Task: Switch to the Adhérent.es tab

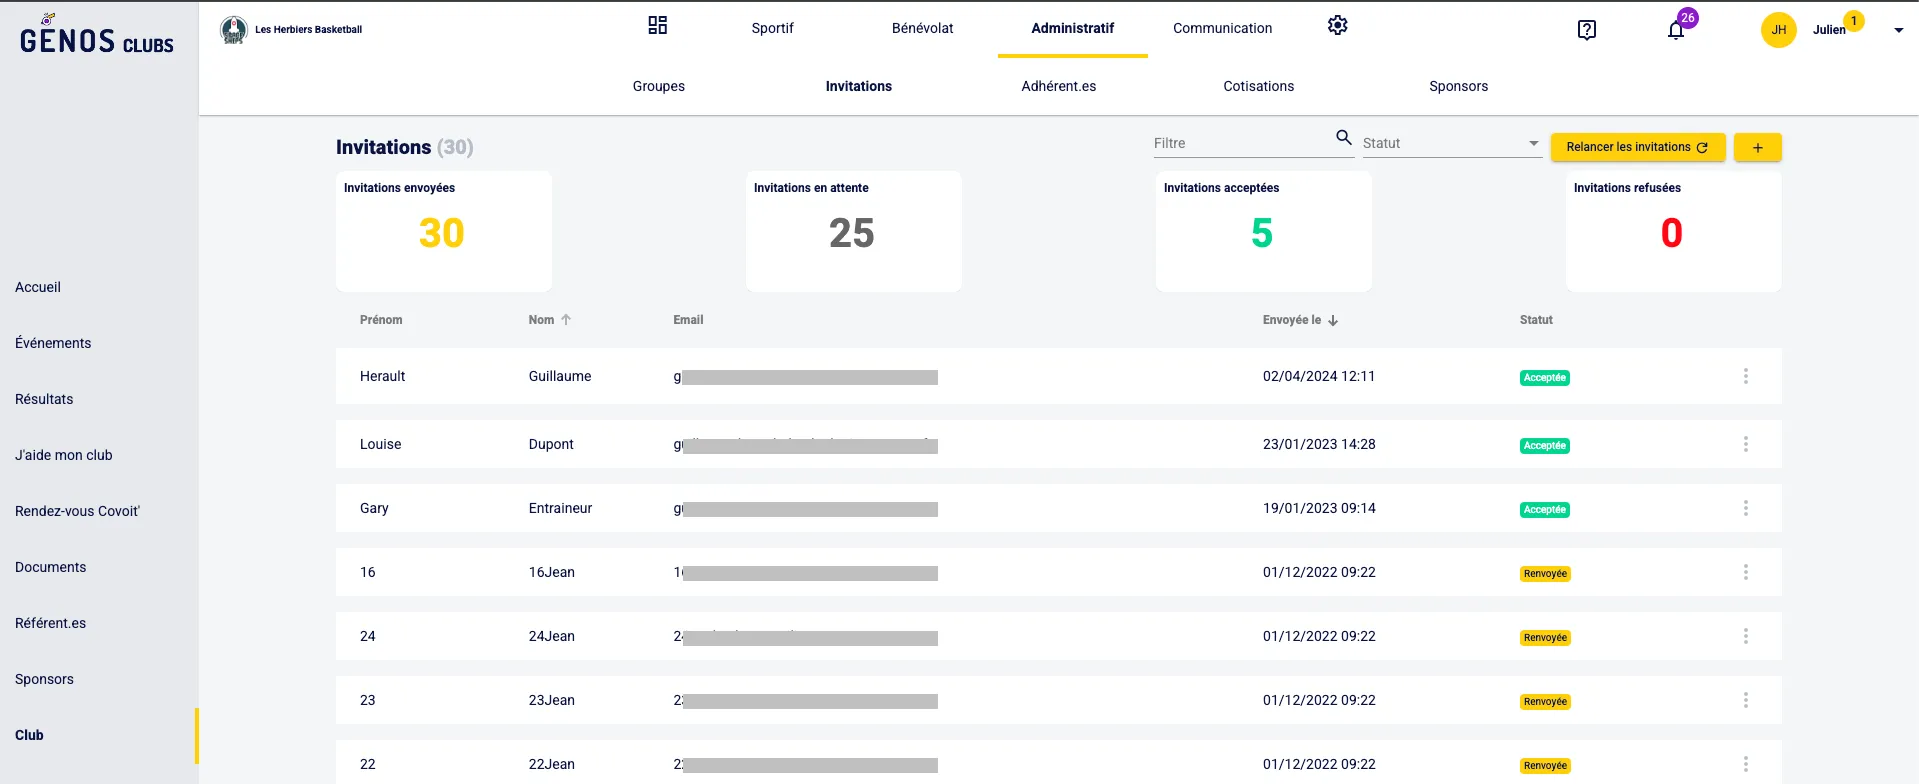Action: 1058,86
